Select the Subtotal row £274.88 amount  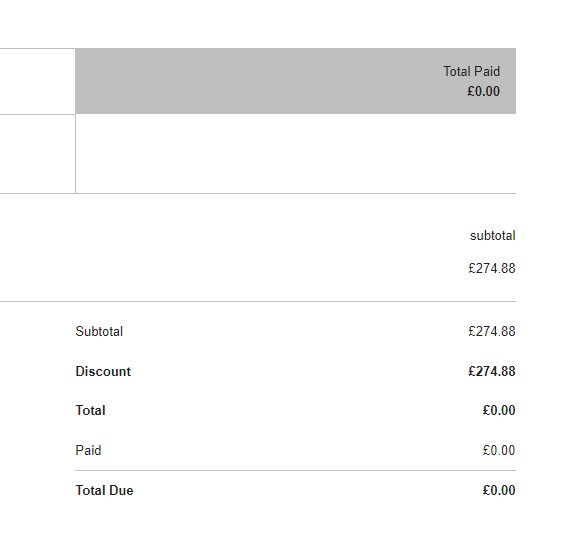pos(492,332)
